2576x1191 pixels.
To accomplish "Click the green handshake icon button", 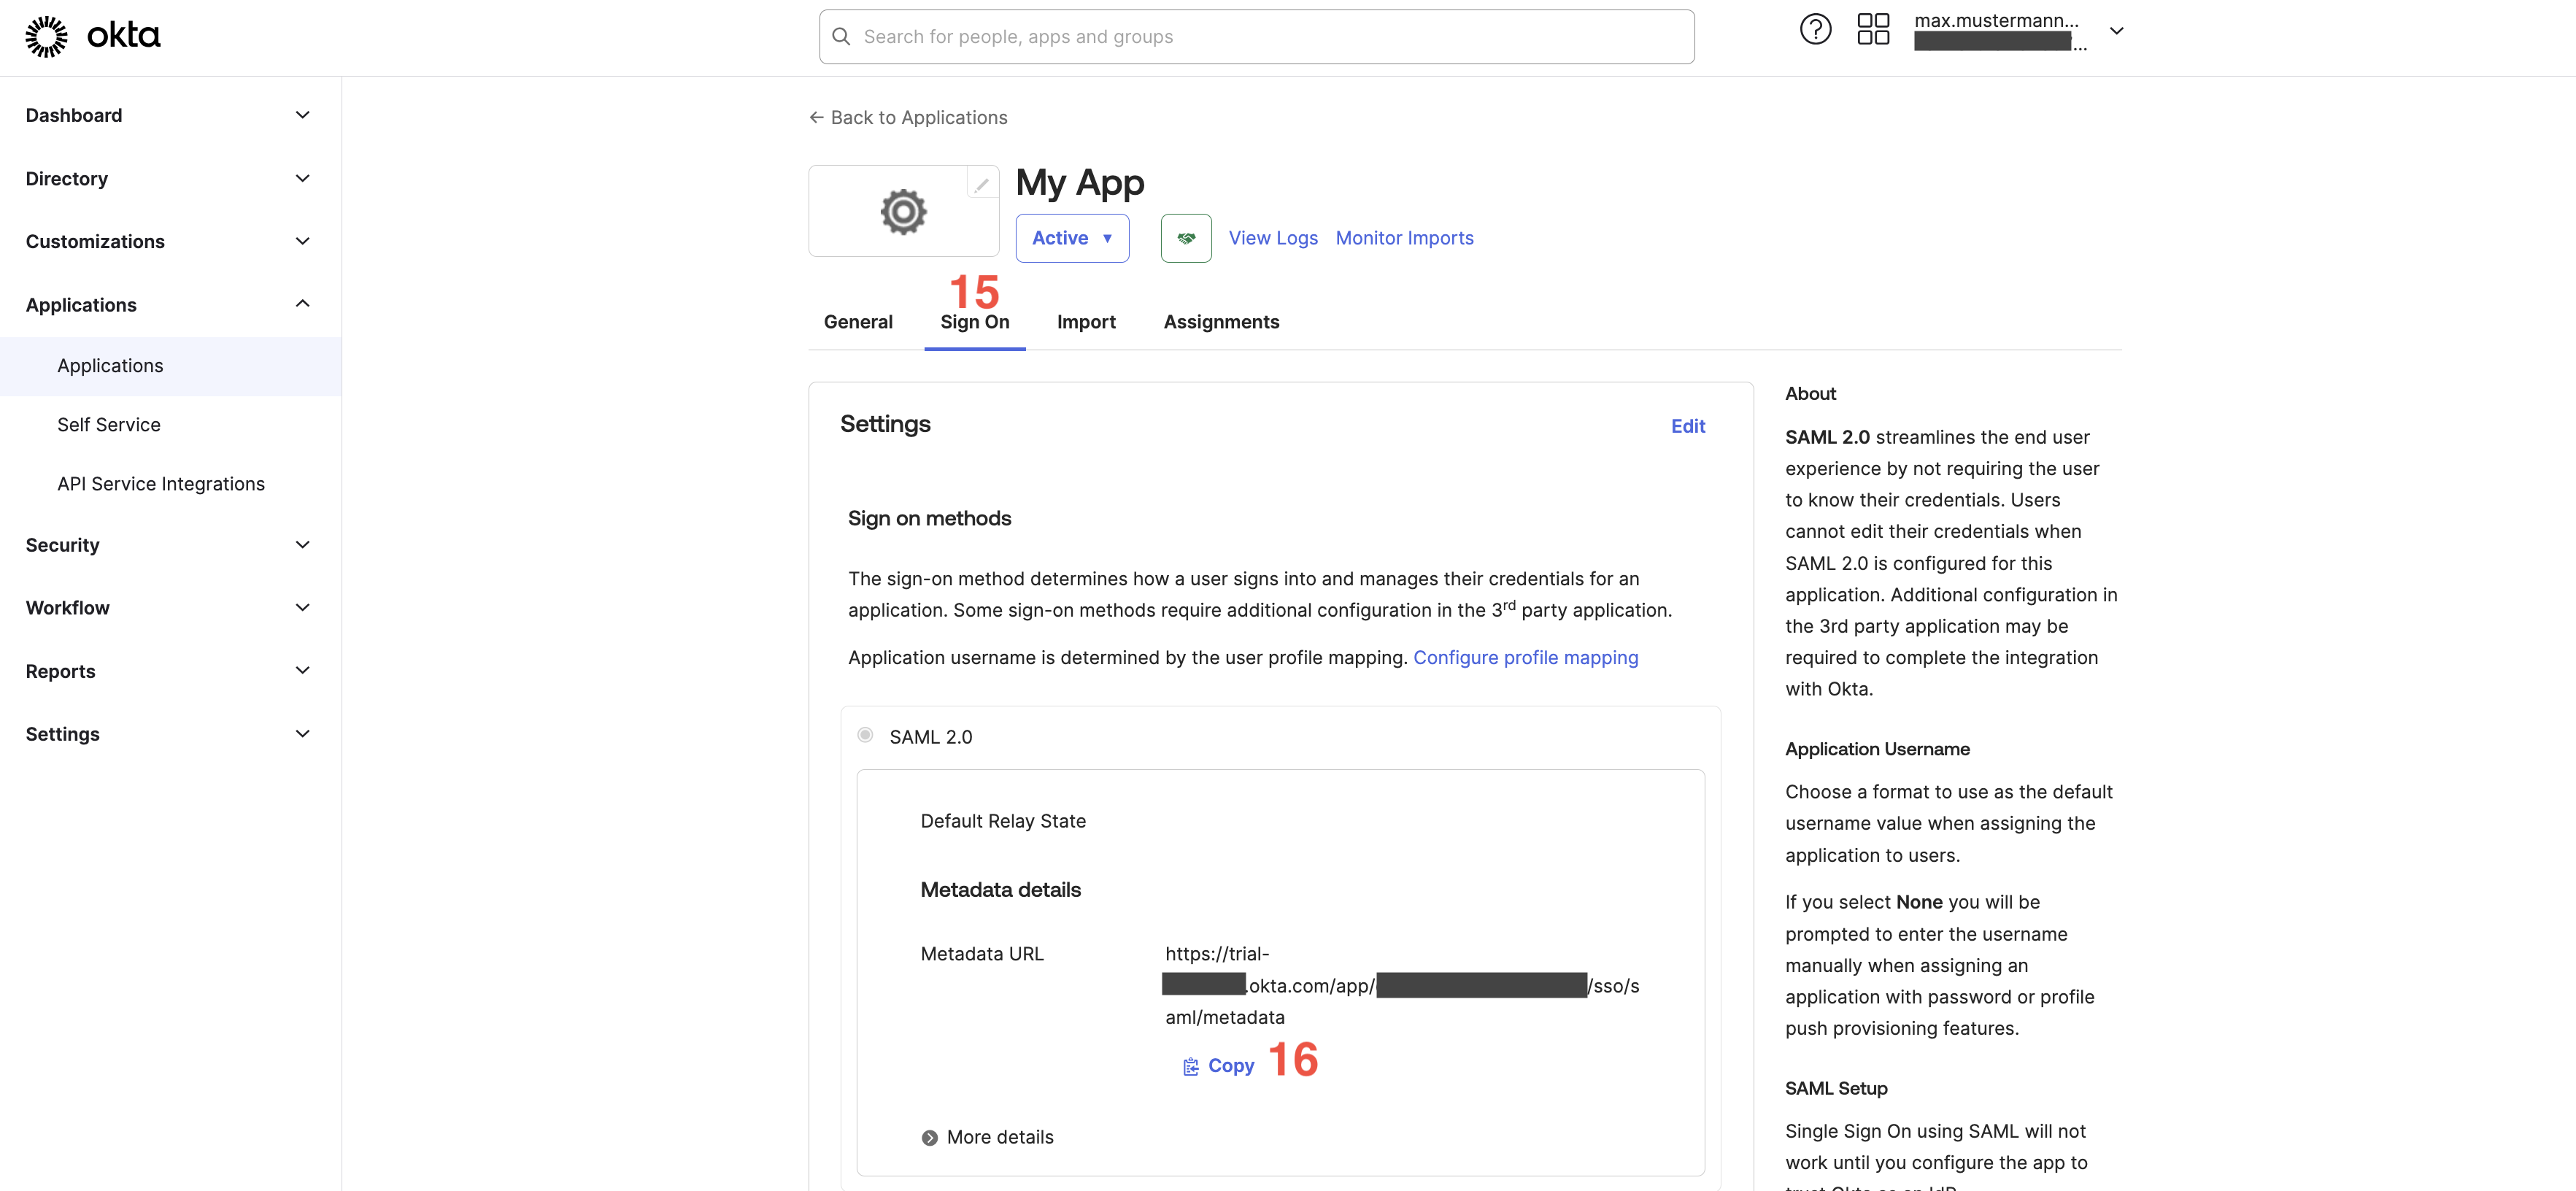I will [x=1186, y=238].
